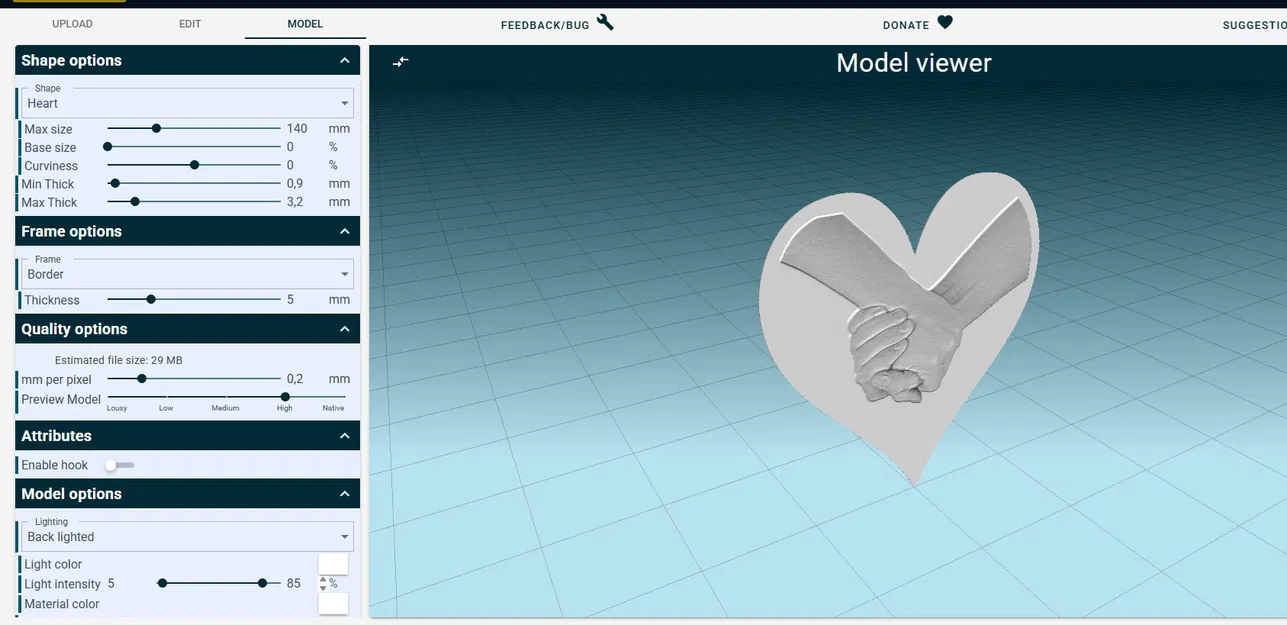Click the Light intensity up stepper arrow
The width and height of the screenshot is (1287, 625).
click(x=321, y=578)
